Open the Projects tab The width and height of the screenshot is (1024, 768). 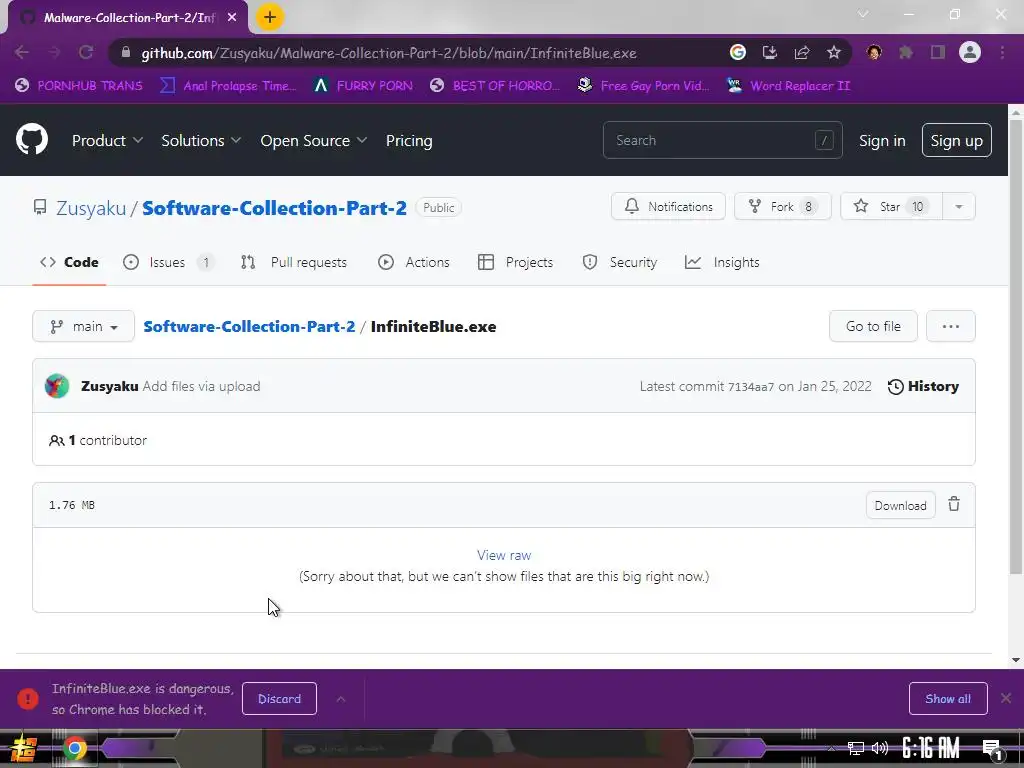pos(515,262)
